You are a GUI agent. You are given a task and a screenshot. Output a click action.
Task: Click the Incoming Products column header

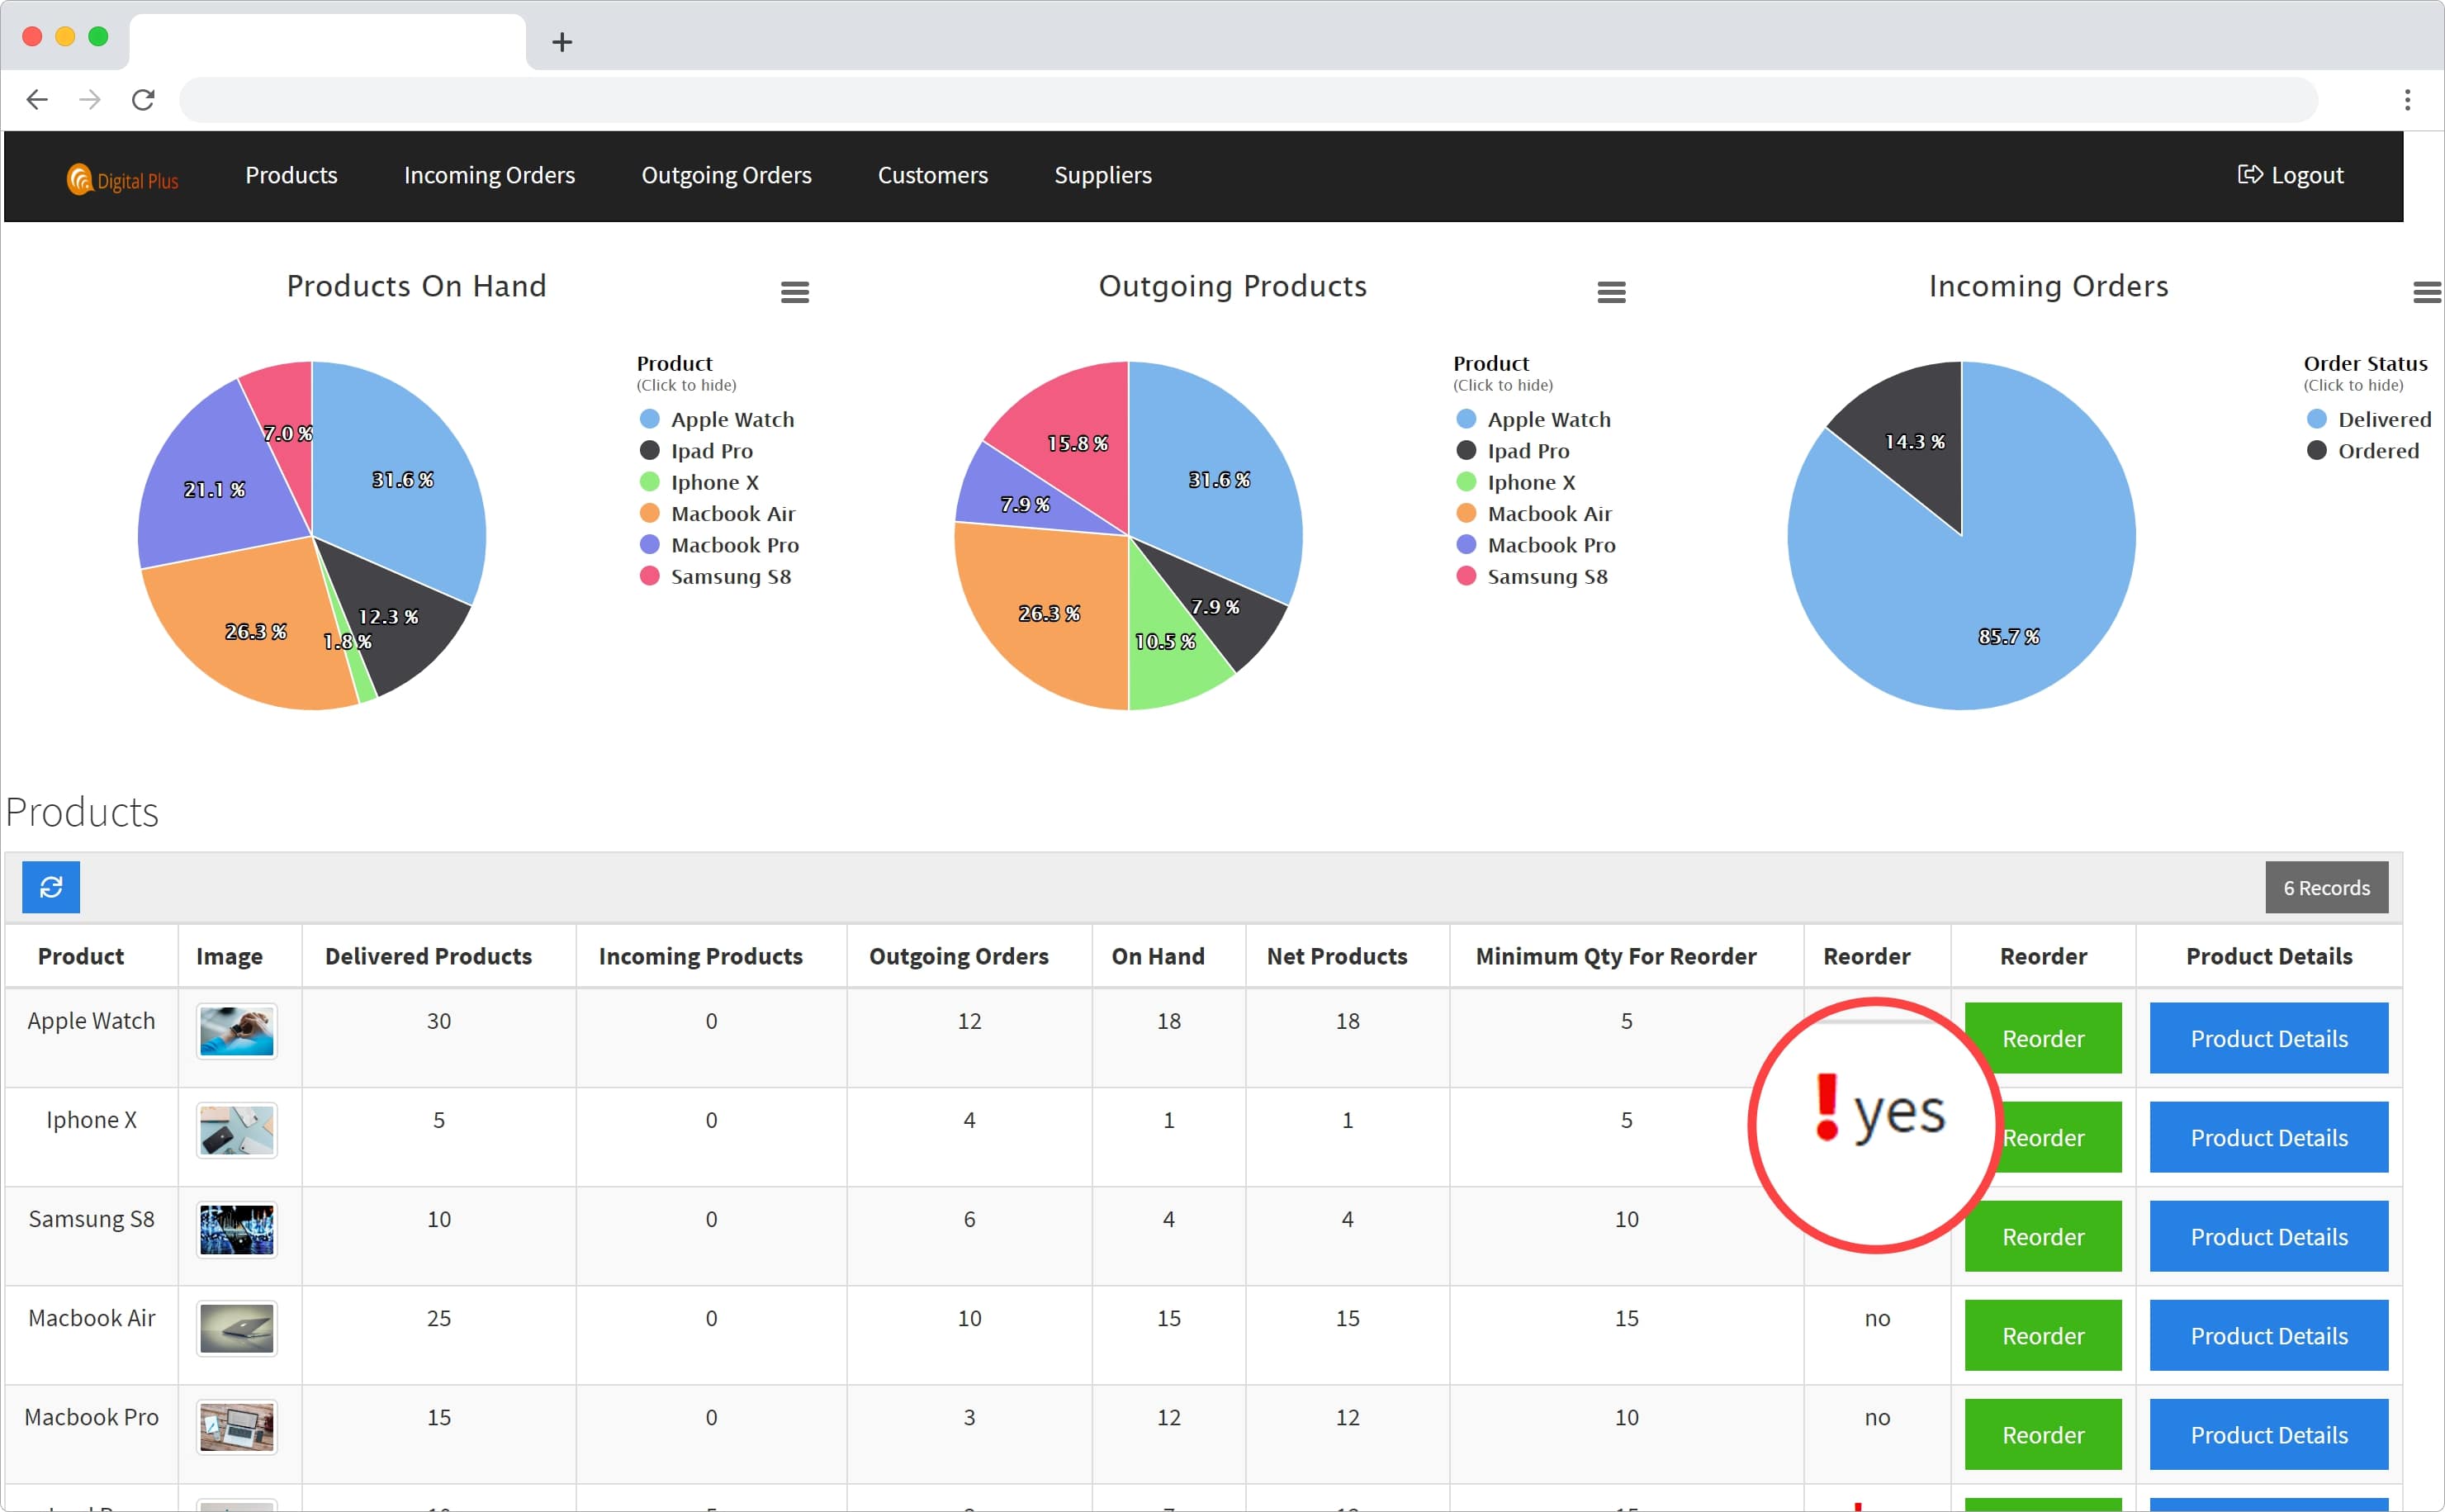click(700, 956)
